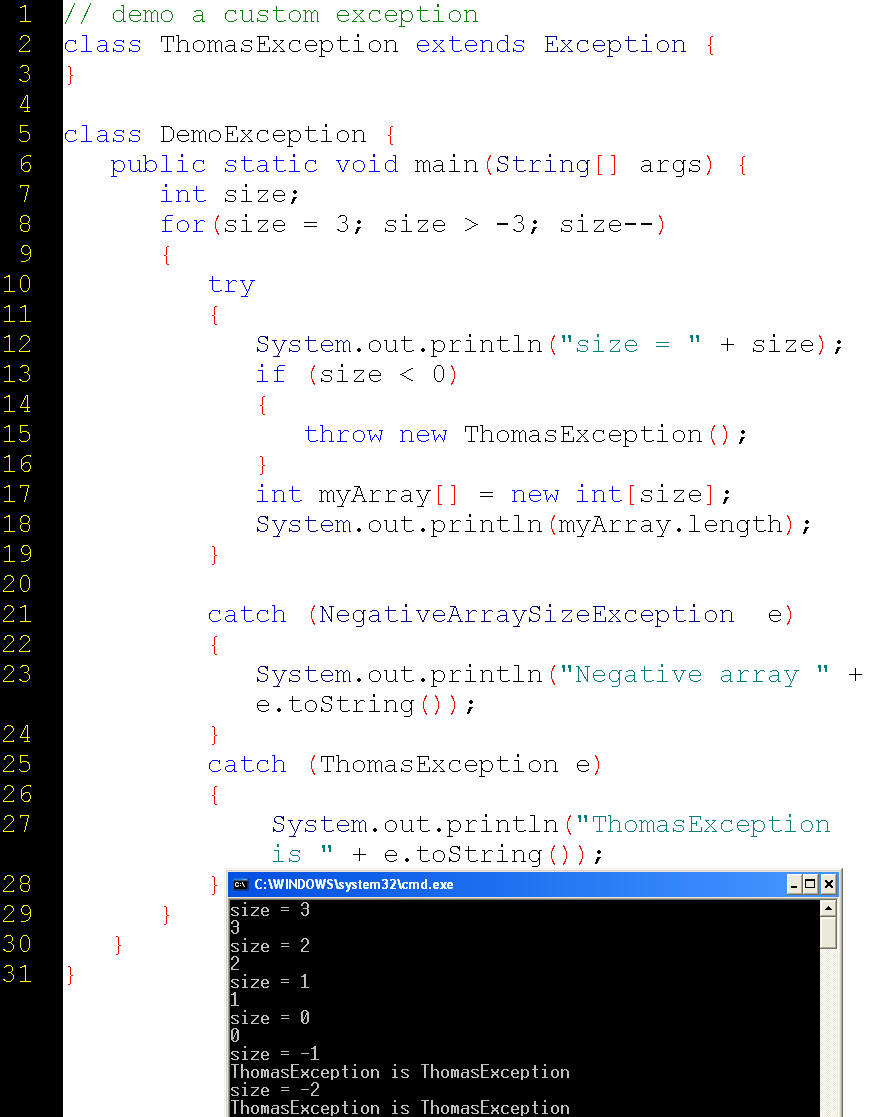Click 'ThomasException()' on line 15
Image resolution: width=871 pixels, height=1117 pixels.
pos(597,435)
